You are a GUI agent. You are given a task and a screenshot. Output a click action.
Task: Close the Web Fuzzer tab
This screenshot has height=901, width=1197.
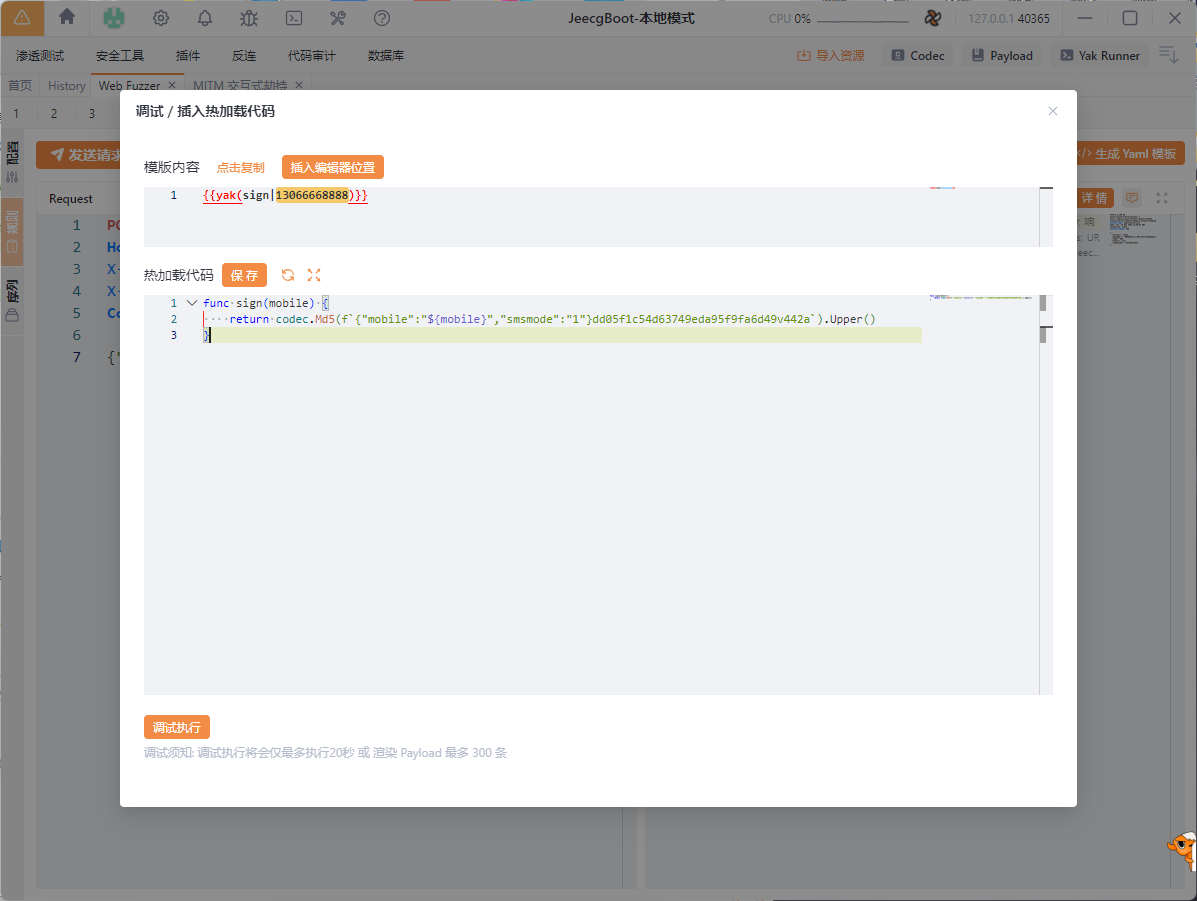pyautogui.click(x=172, y=85)
